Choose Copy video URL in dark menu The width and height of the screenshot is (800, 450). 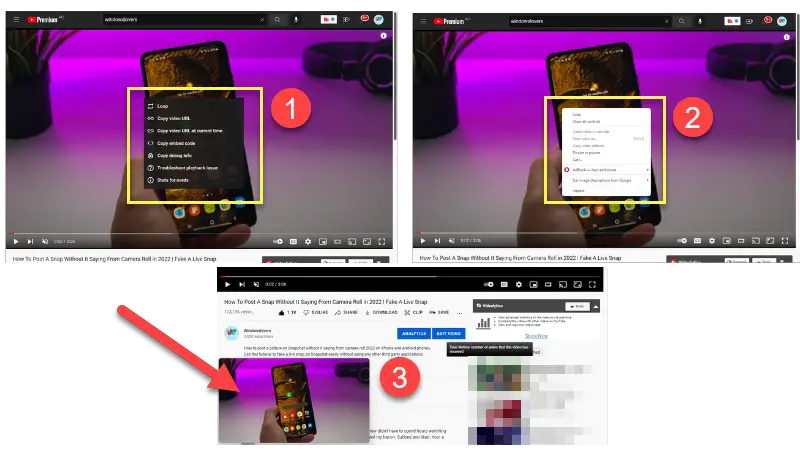tap(194, 118)
